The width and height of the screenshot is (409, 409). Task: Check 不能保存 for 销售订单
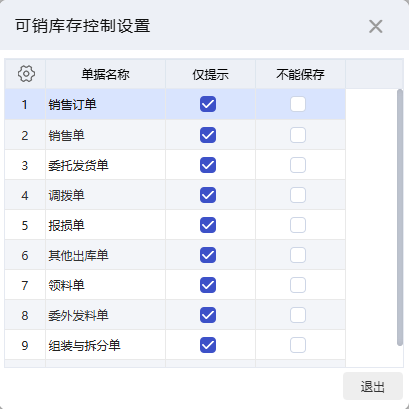(298, 104)
